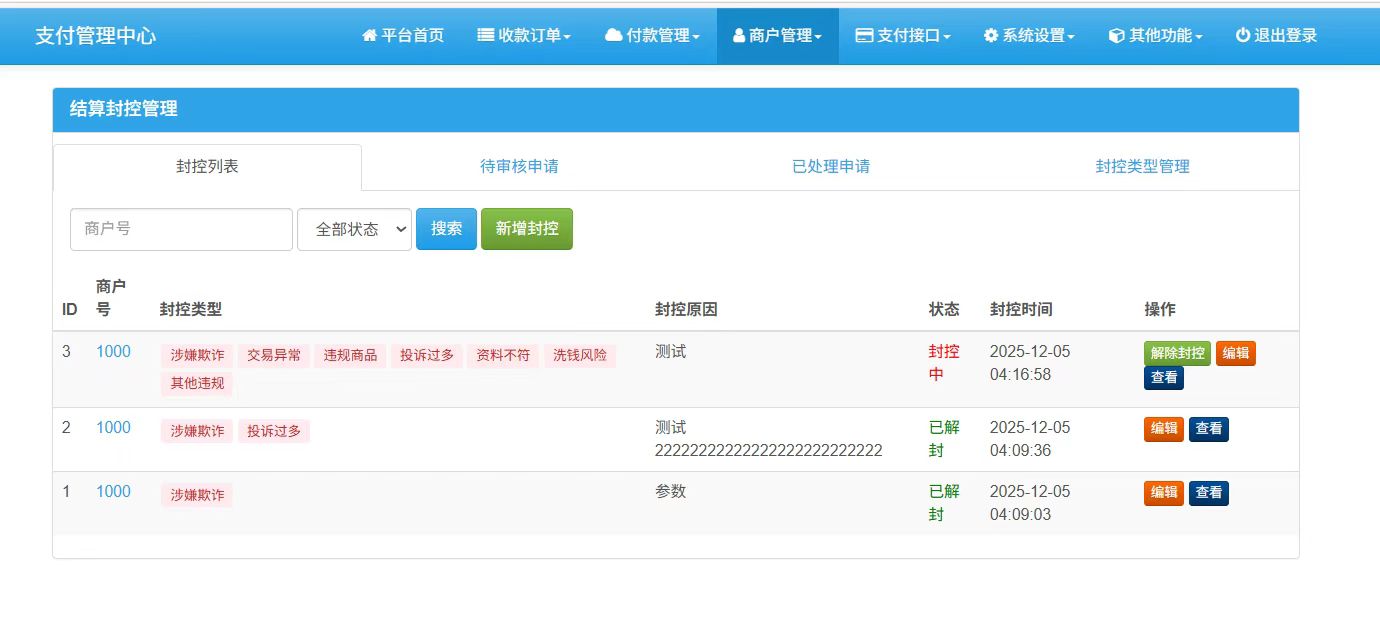Screen dimensions: 1380x626
Task: Click 查看 for record ID 1
Action: coord(1208,493)
